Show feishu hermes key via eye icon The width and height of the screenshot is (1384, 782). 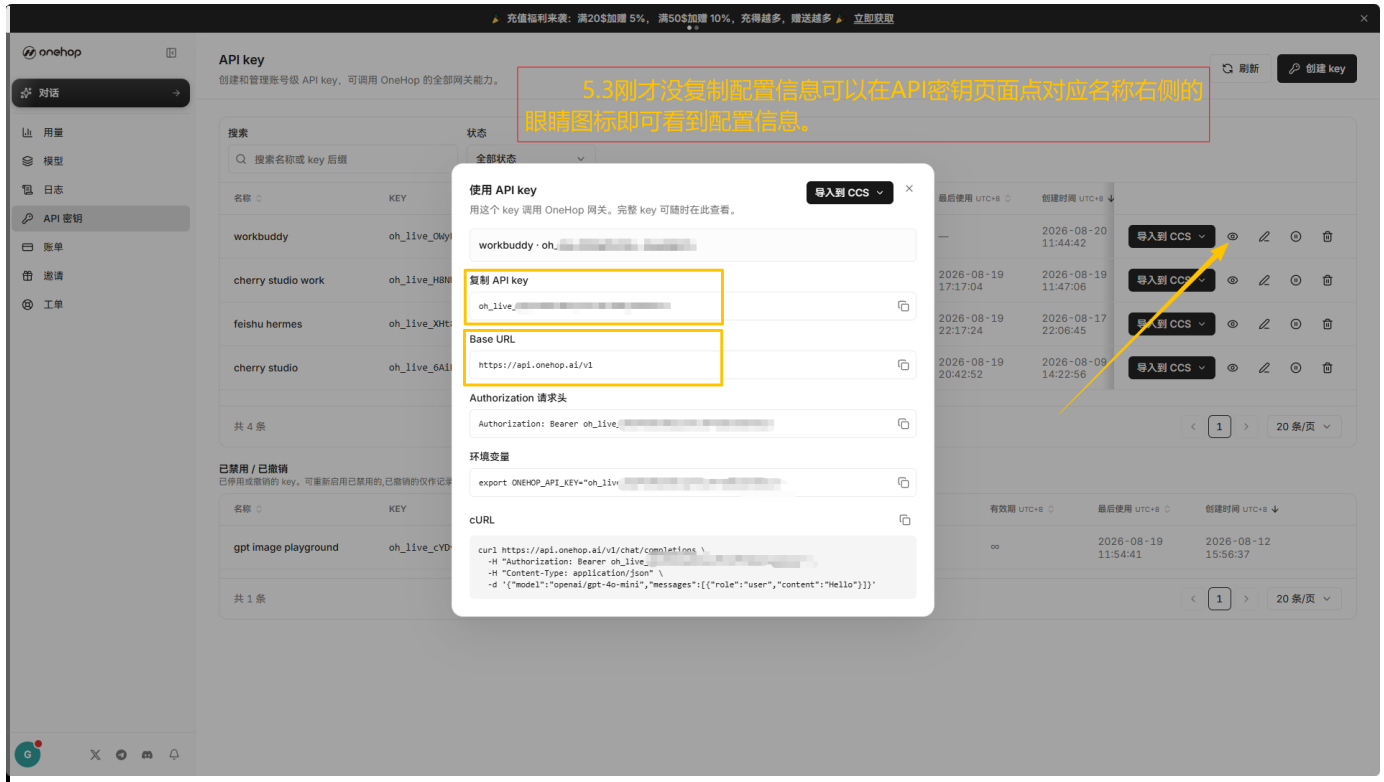coord(1232,324)
